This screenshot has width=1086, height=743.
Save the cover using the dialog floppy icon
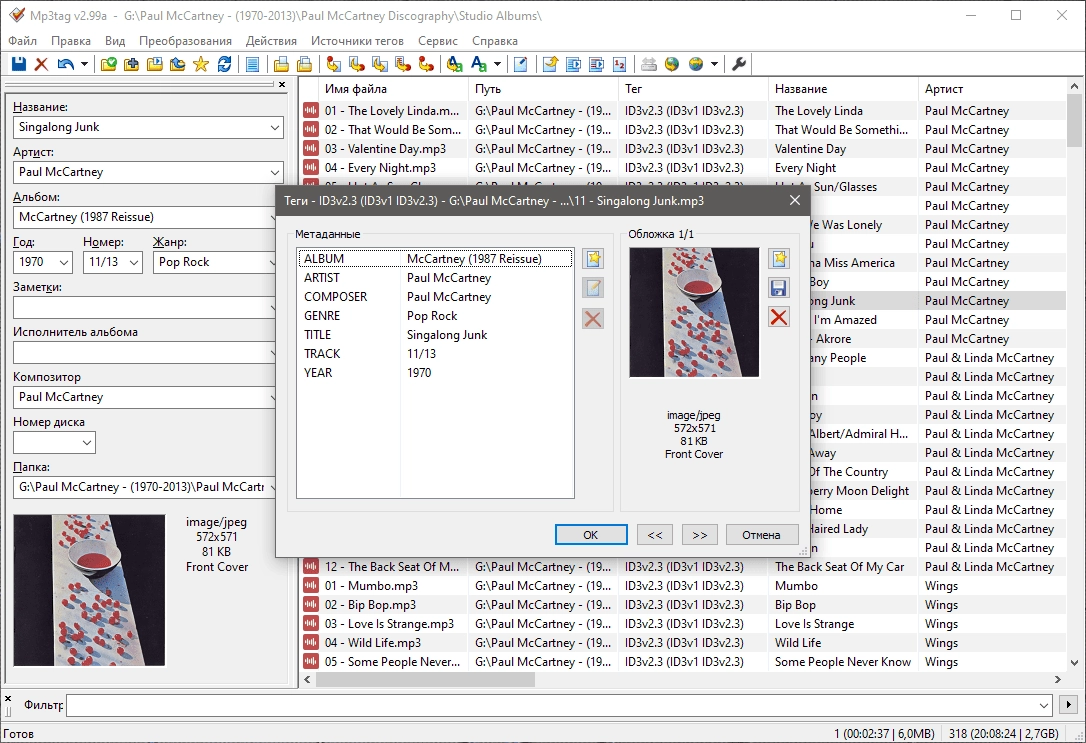pos(779,288)
